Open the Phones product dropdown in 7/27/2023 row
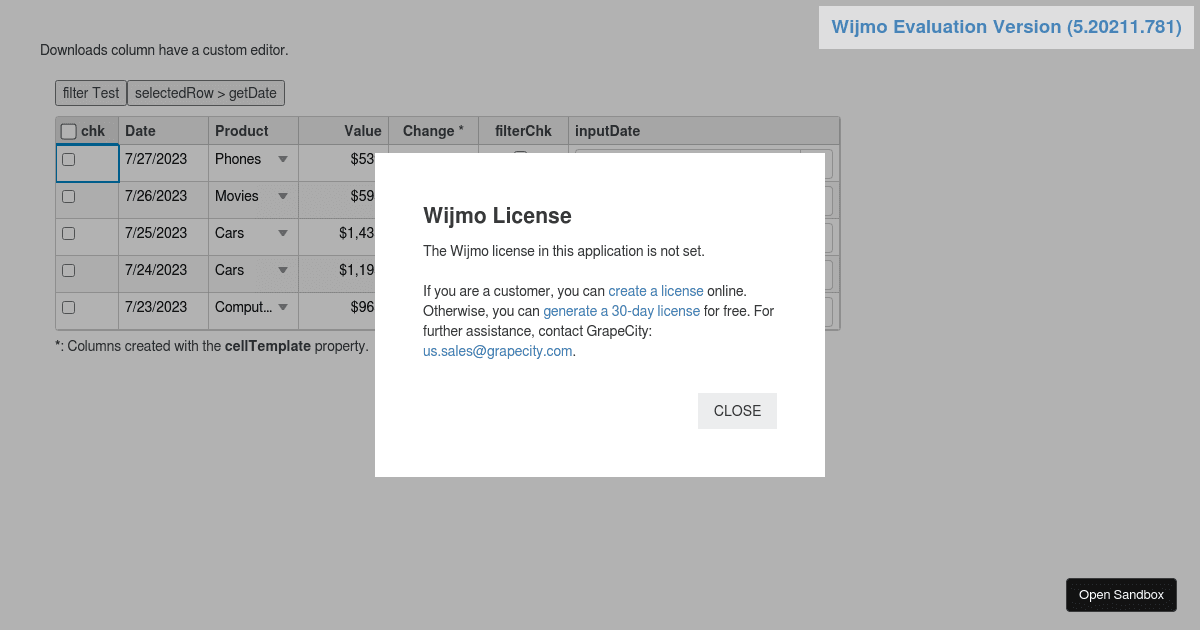 (283, 159)
